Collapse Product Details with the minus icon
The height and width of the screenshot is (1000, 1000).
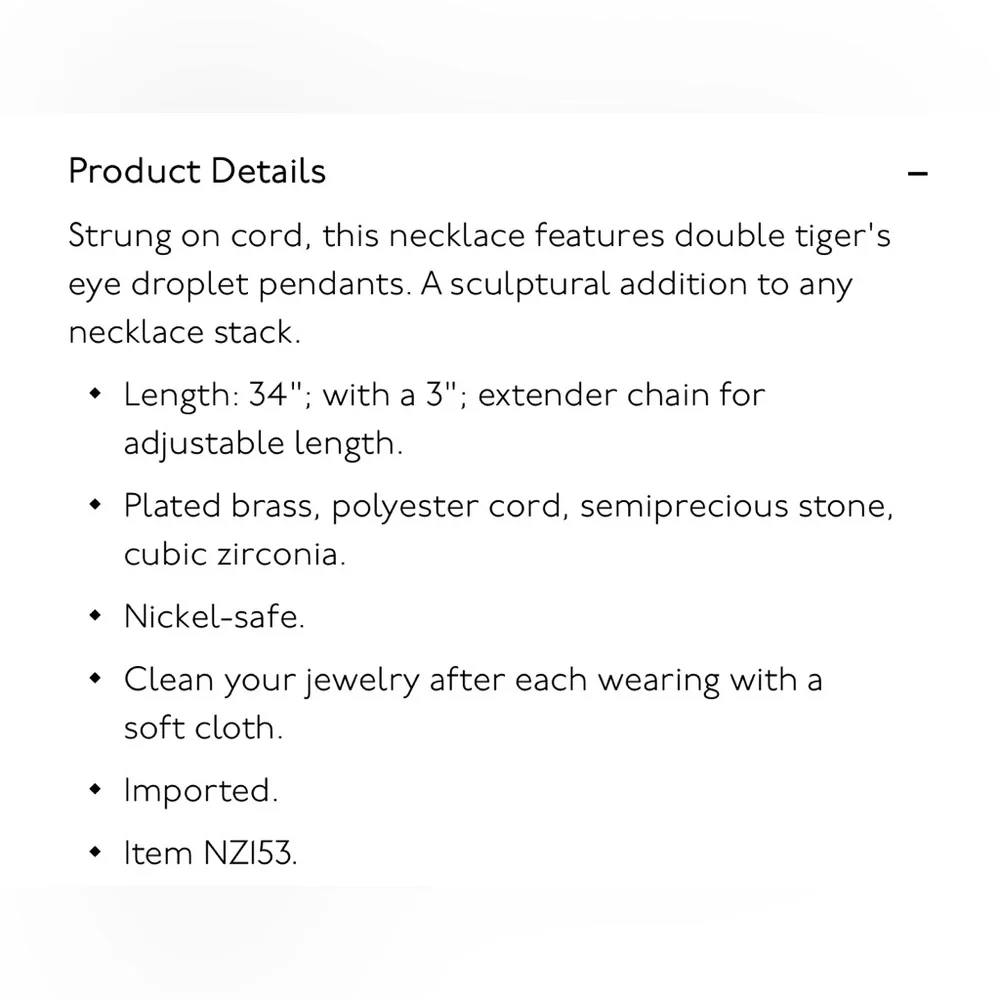pyautogui.click(x=918, y=173)
